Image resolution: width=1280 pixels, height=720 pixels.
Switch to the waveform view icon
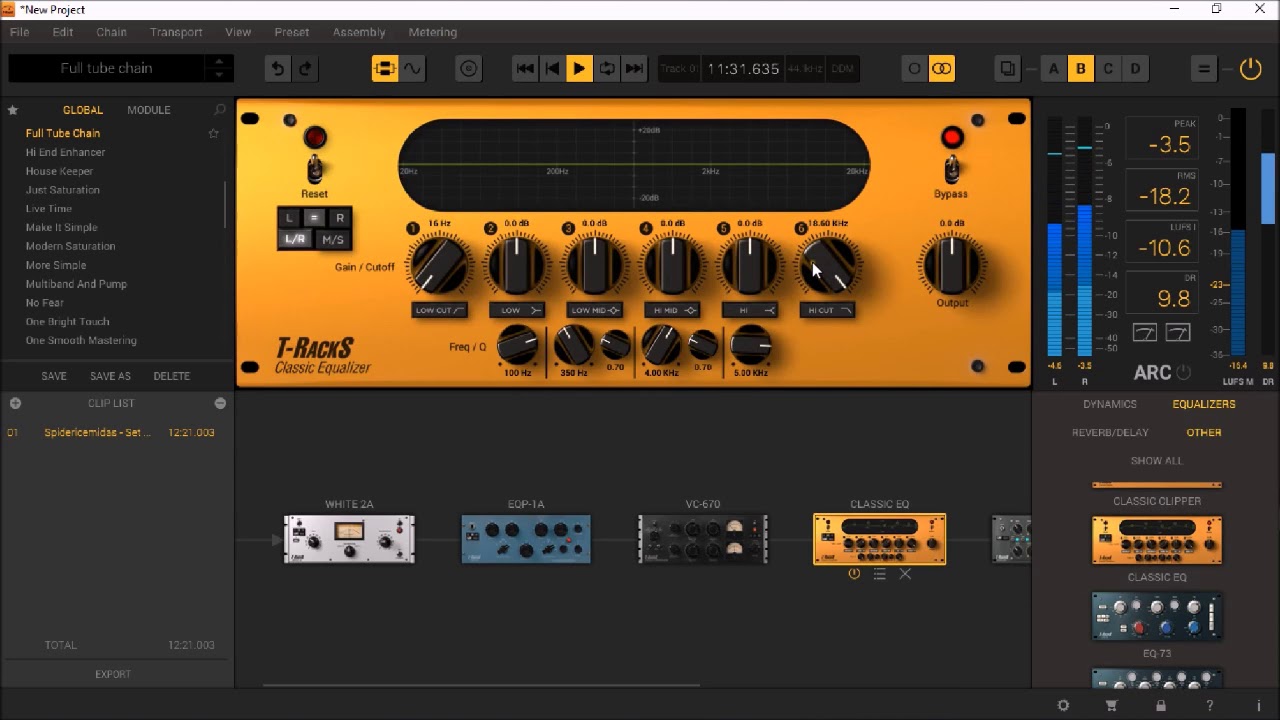click(412, 68)
